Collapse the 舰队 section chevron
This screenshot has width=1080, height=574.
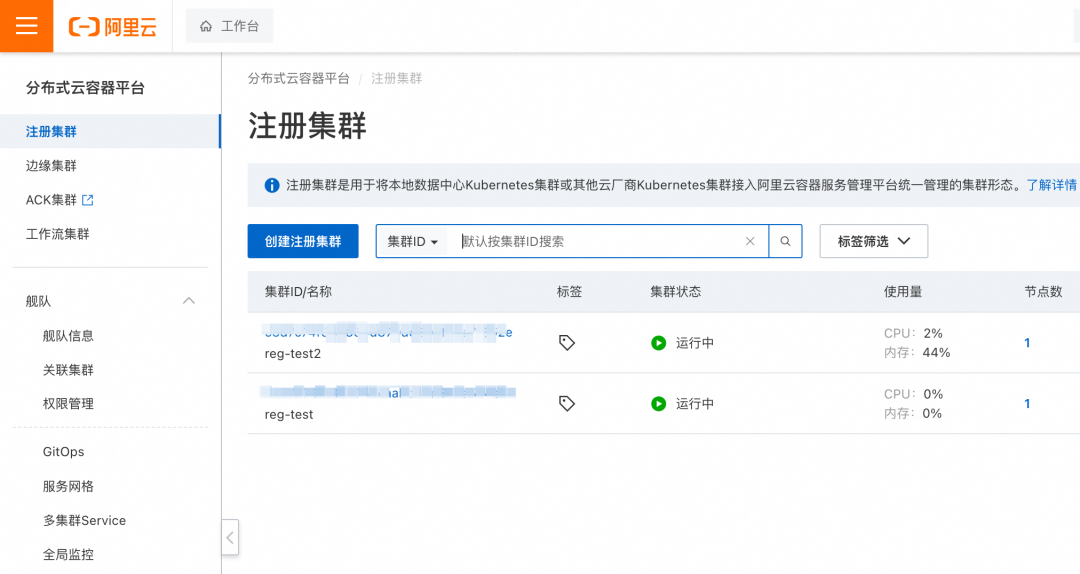[x=189, y=300]
